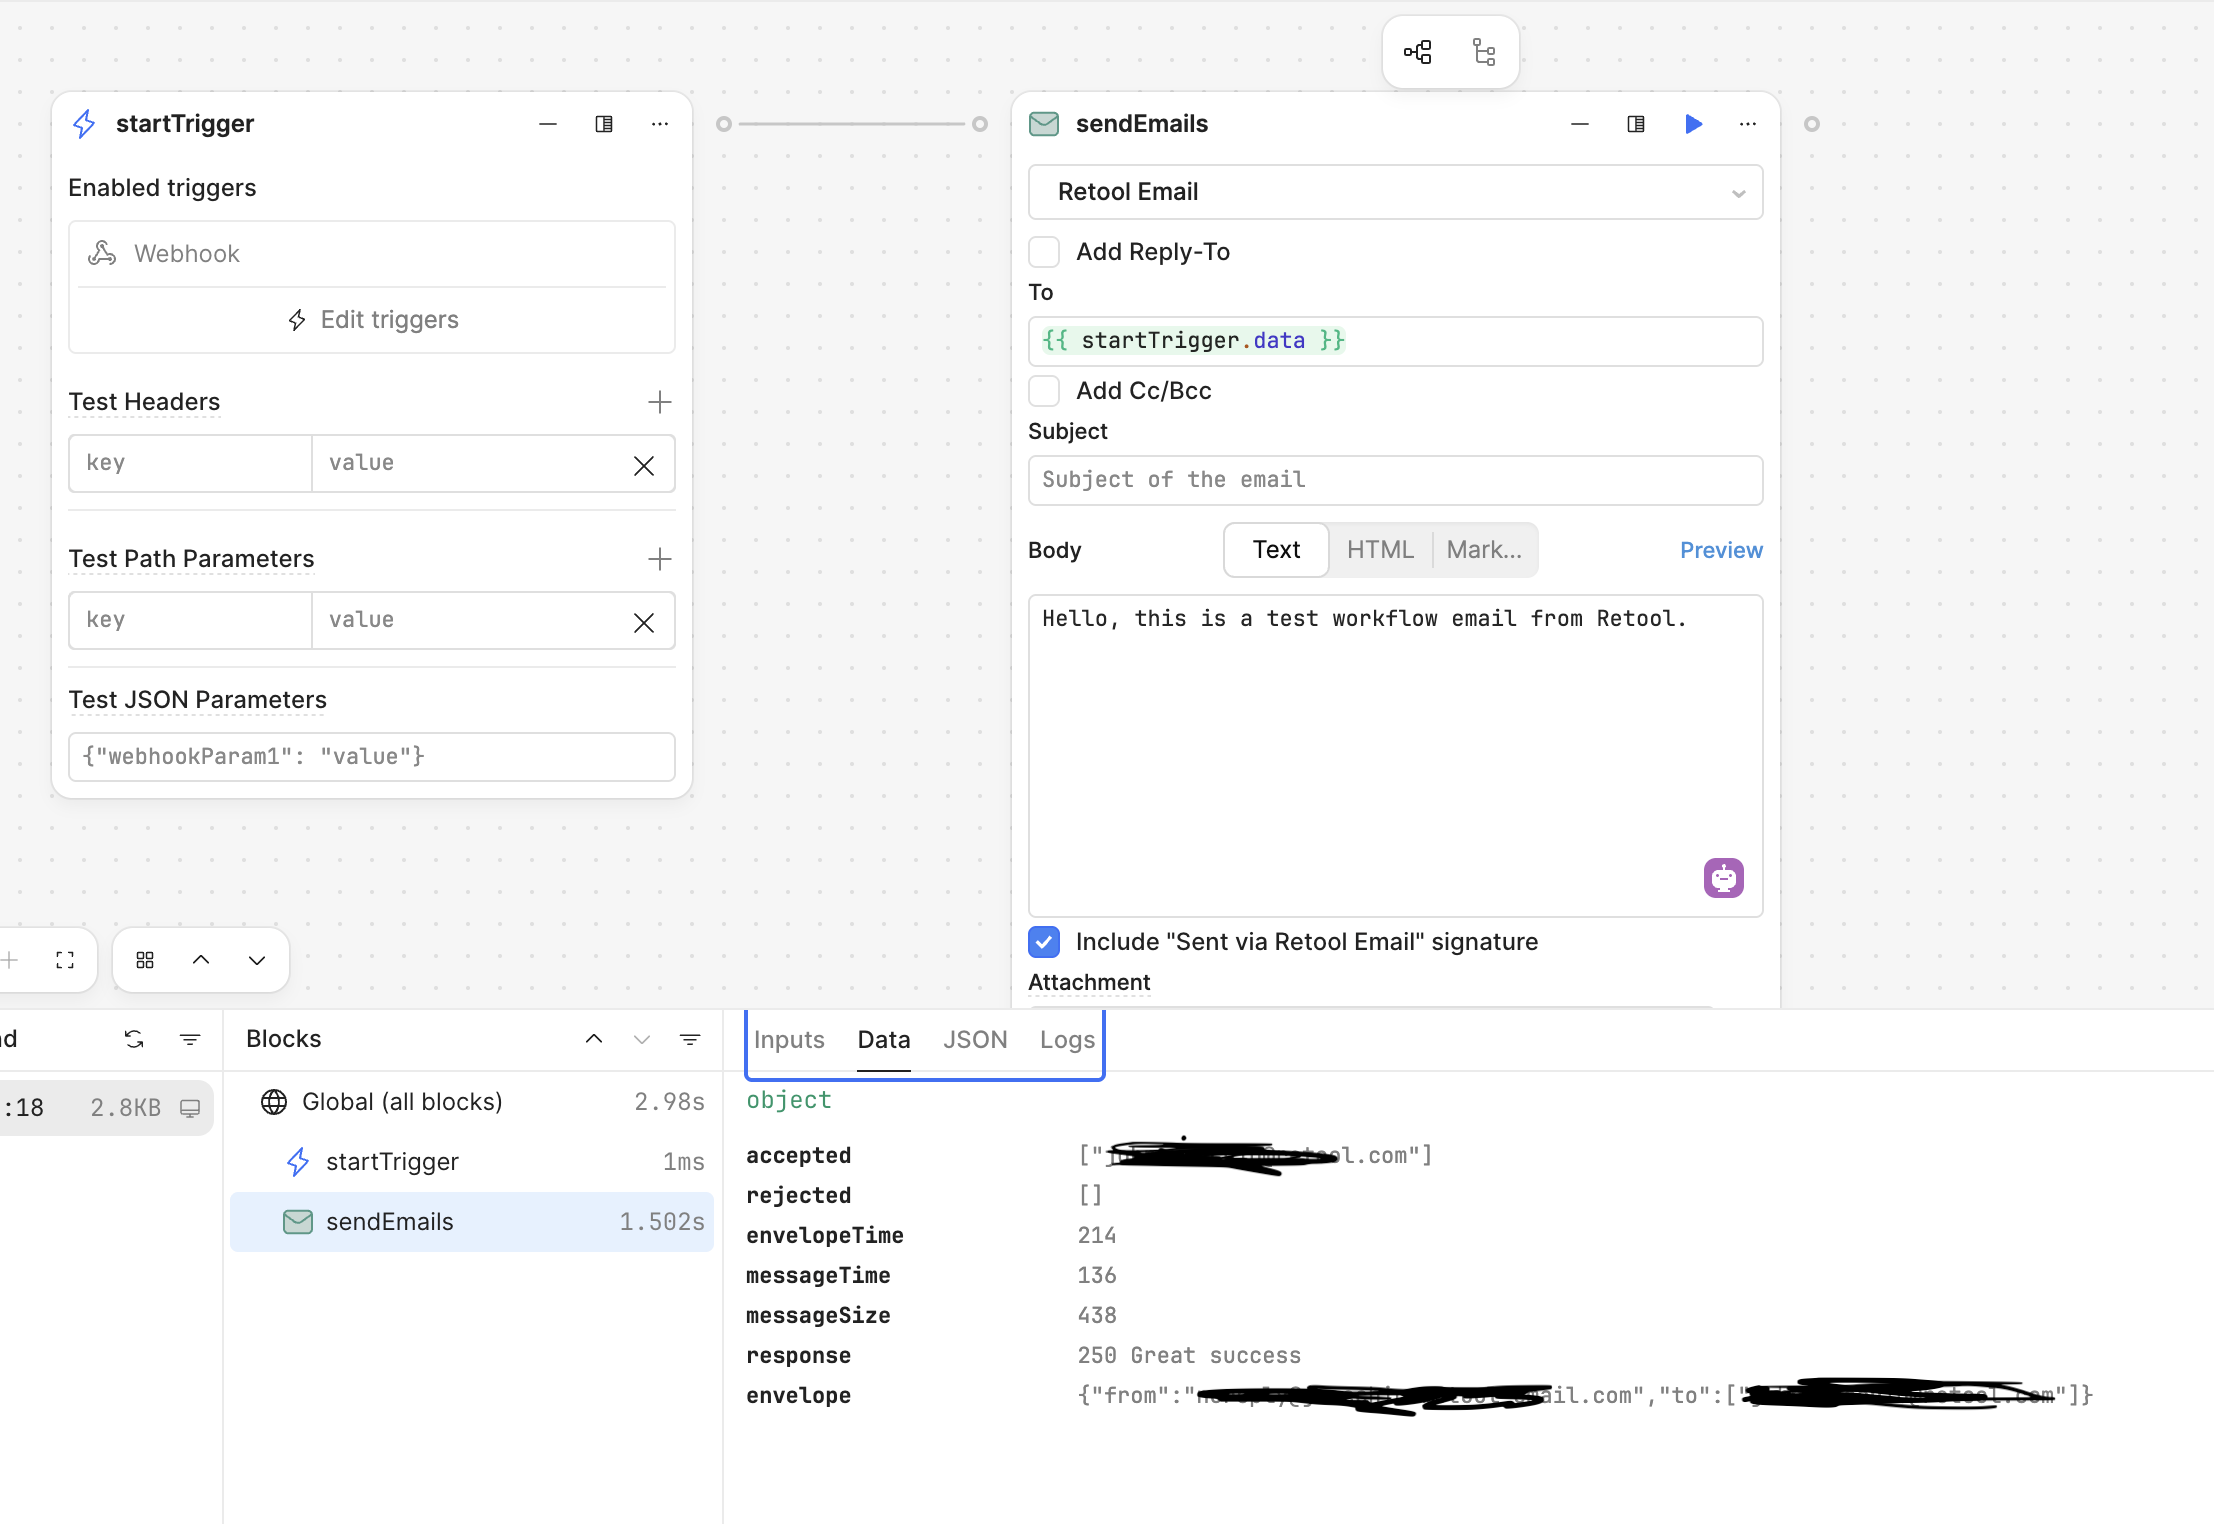Add a new Test Headers row
This screenshot has height=1524, width=2214.
659,402
